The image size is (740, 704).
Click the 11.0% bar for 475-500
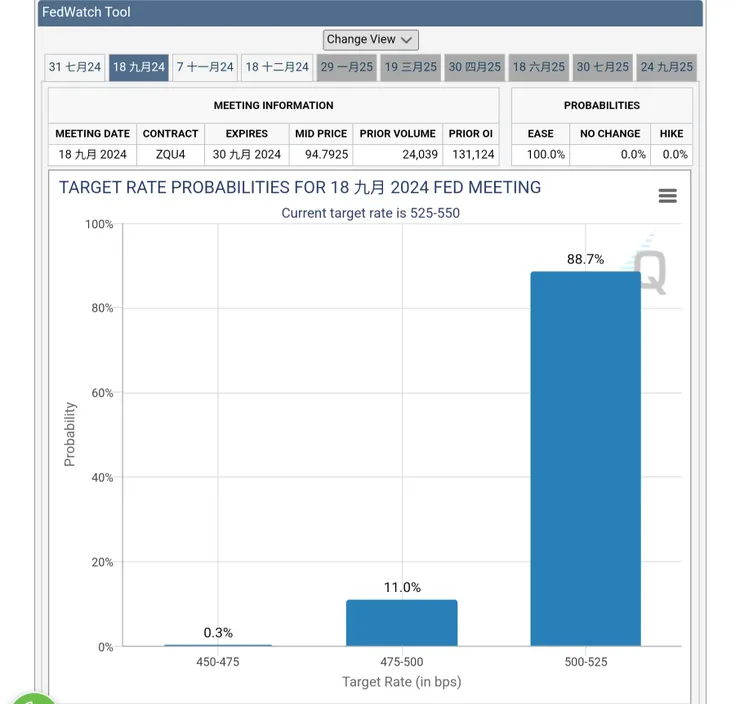(402, 623)
